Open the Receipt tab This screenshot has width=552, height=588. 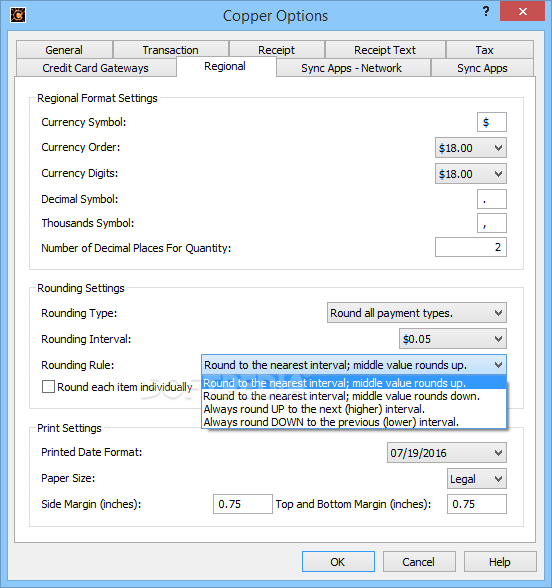(277, 50)
